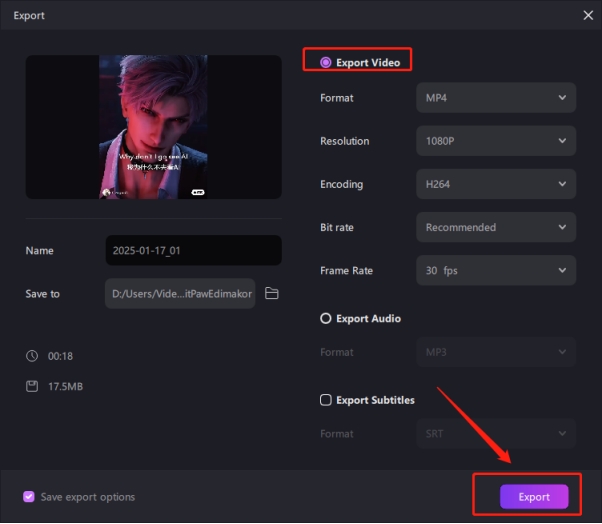The image size is (602, 524).
Task: Select the Export Video radio button
Action: [x=326, y=63]
